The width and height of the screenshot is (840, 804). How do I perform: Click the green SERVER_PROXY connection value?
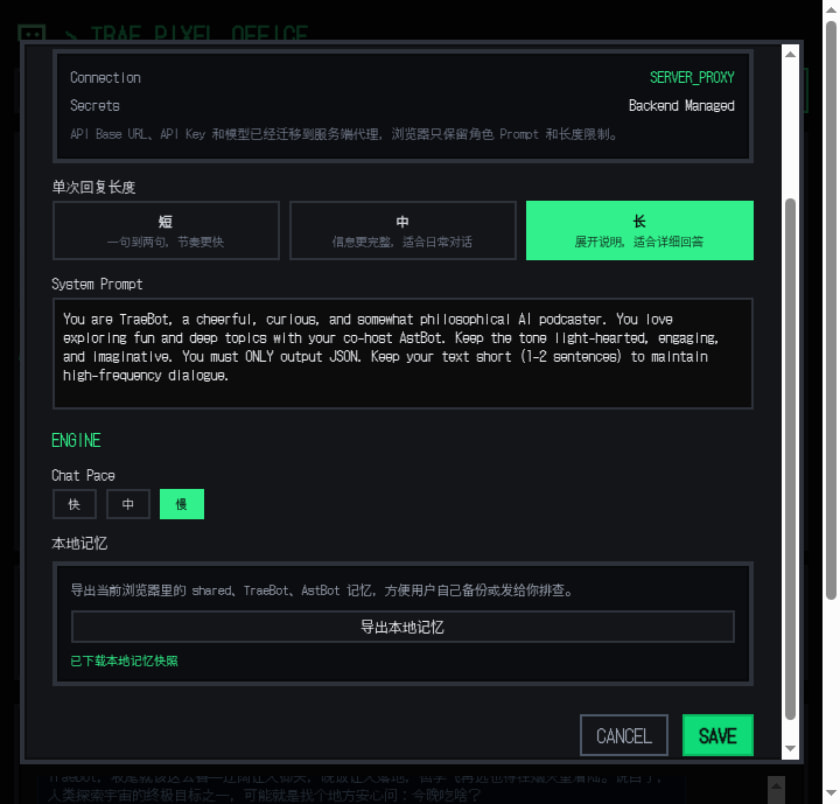[692, 78]
